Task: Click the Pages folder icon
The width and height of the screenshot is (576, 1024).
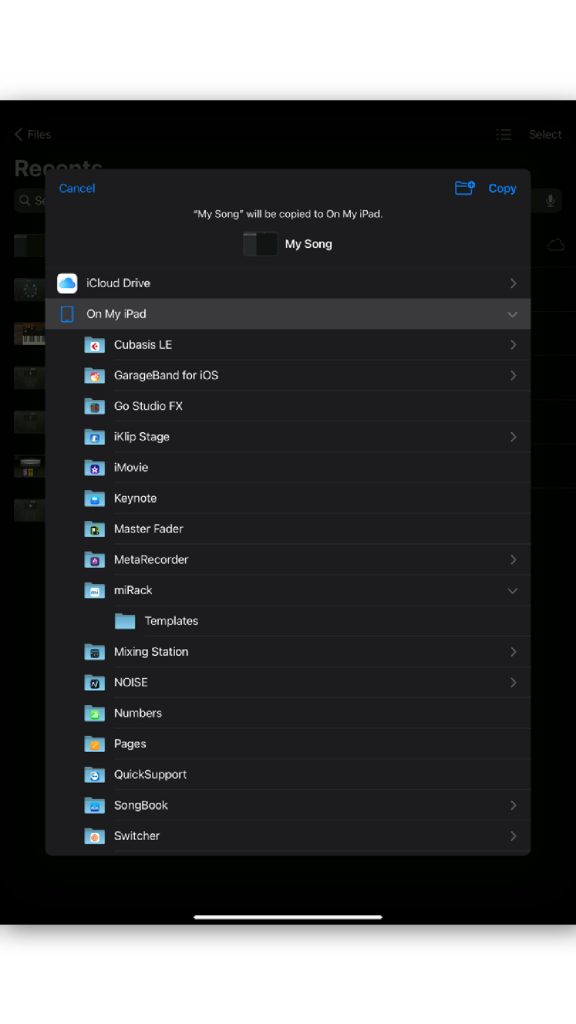Action: pos(95,744)
